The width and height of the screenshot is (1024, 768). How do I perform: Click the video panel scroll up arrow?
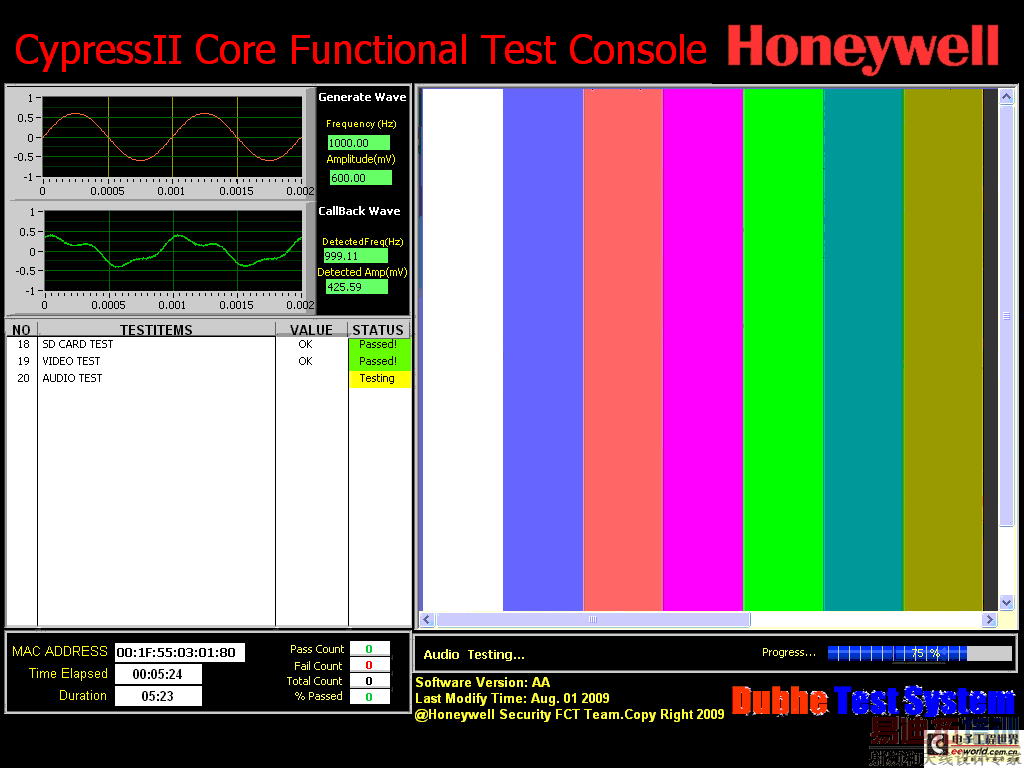click(1006, 97)
